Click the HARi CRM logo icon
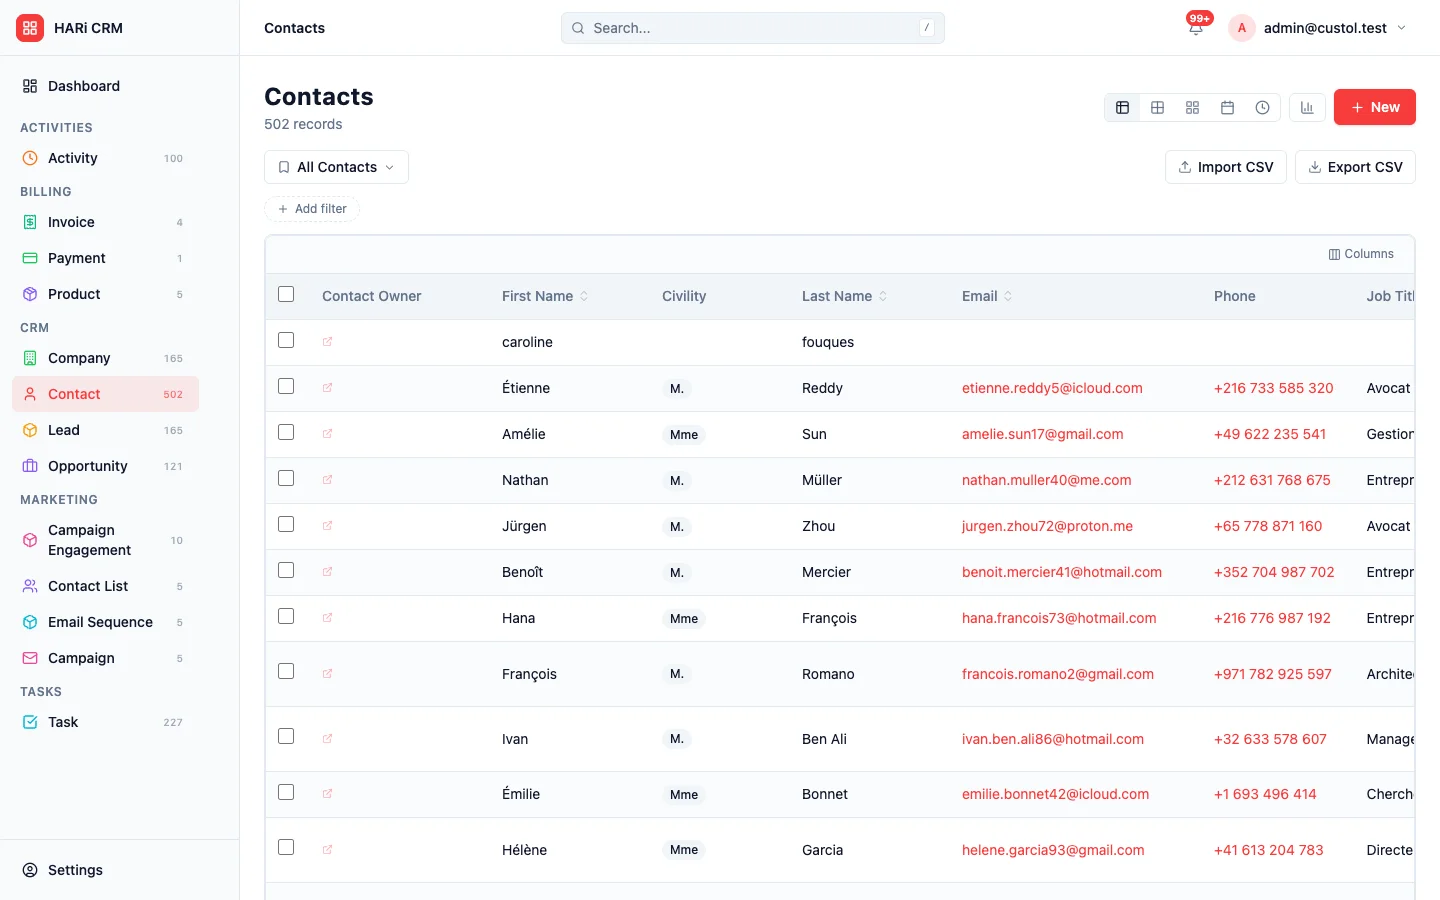This screenshot has width=1440, height=900. click(x=29, y=27)
